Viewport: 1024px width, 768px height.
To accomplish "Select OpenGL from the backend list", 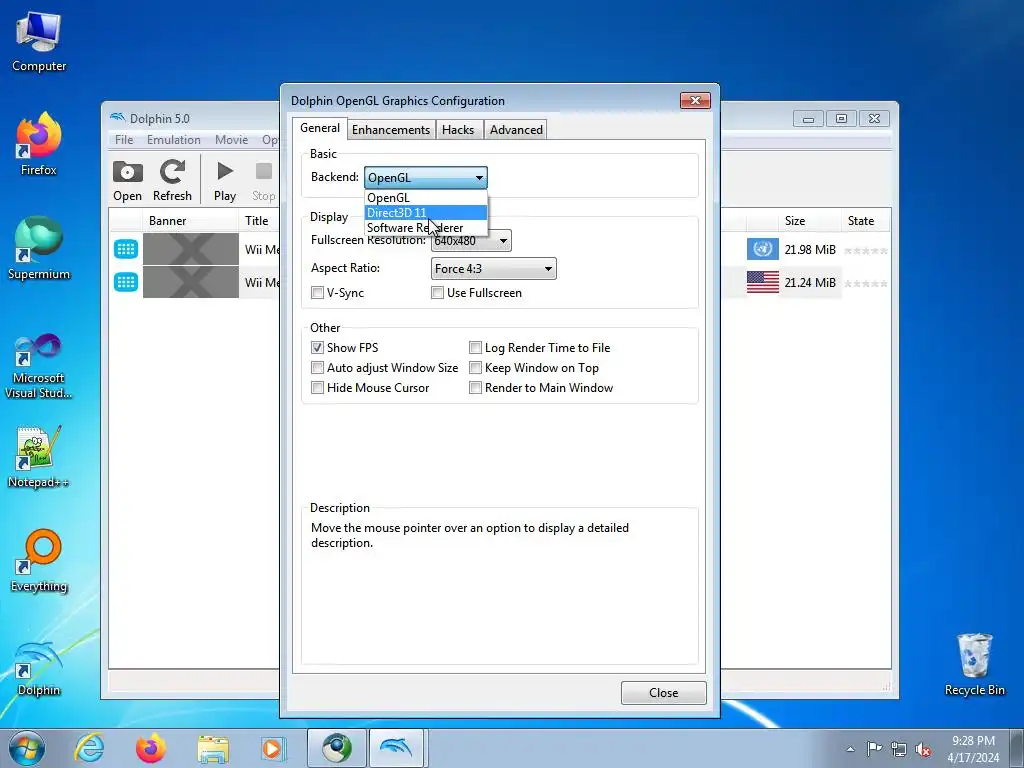I will pyautogui.click(x=426, y=198).
